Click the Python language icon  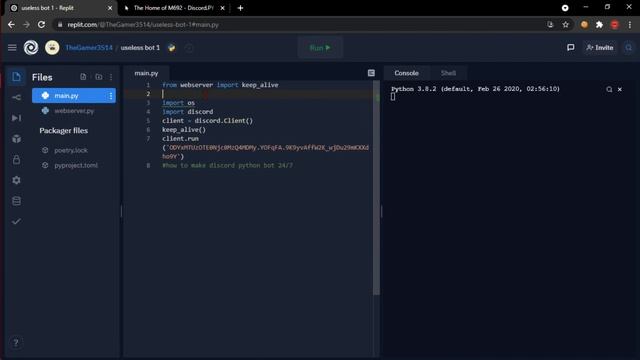coord(171,48)
